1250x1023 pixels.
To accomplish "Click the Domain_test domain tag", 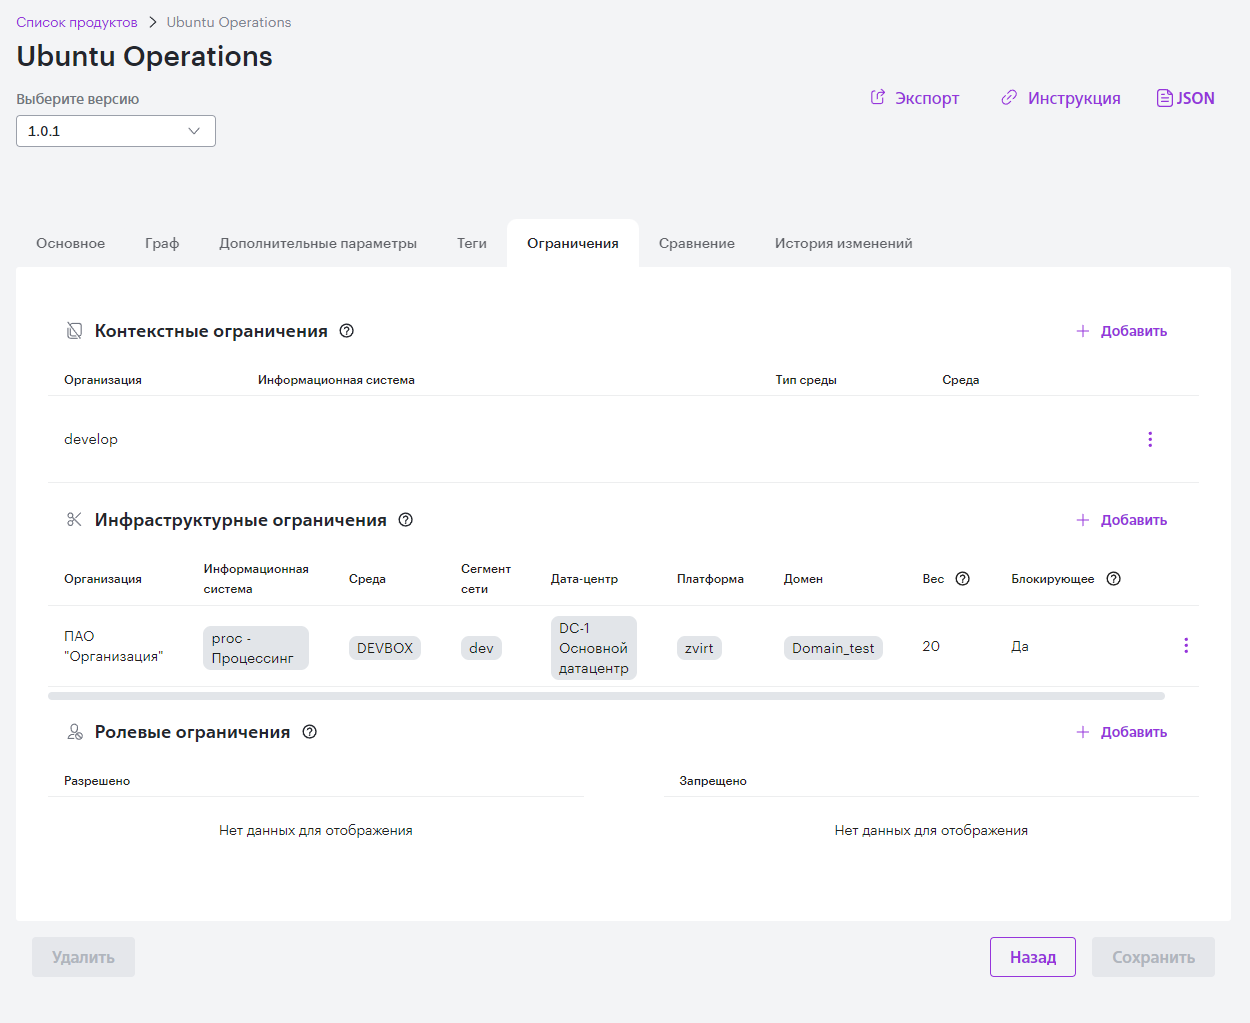I will pyautogui.click(x=833, y=648).
